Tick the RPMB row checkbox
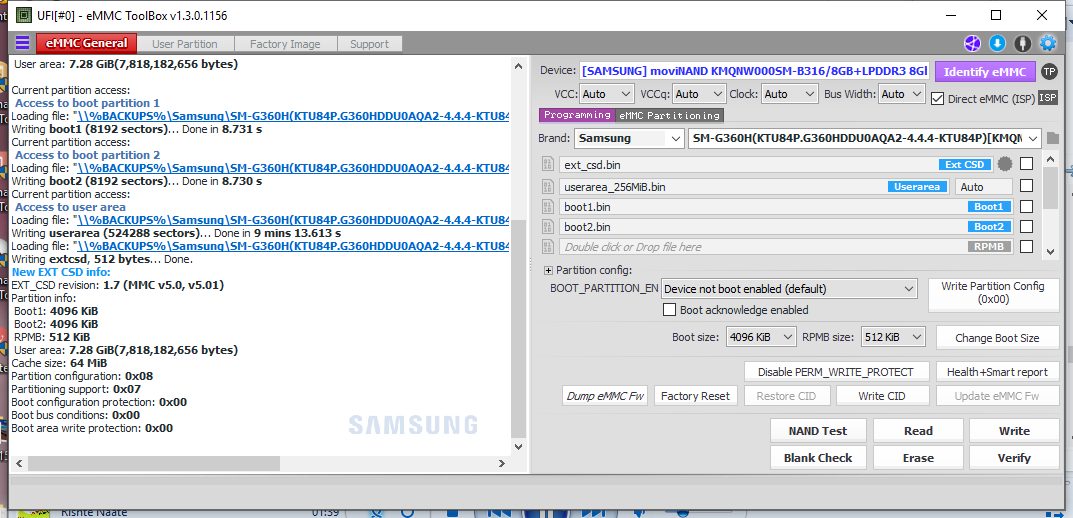This screenshot has height=518, width=1073. tap(1026, 246)
